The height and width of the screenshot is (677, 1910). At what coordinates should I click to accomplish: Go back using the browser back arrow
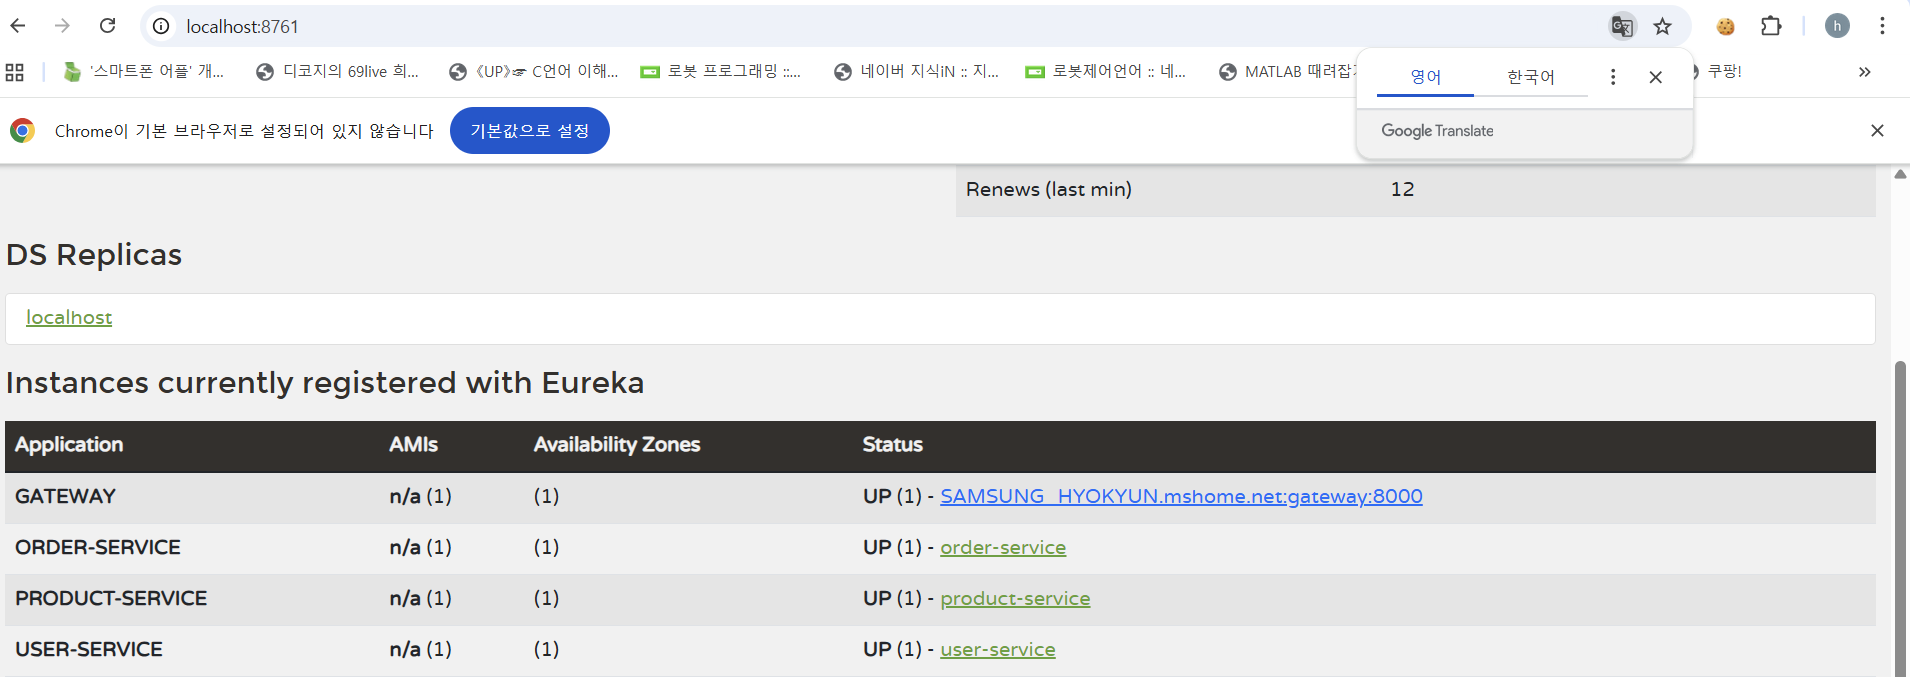[x=18, y=26]
